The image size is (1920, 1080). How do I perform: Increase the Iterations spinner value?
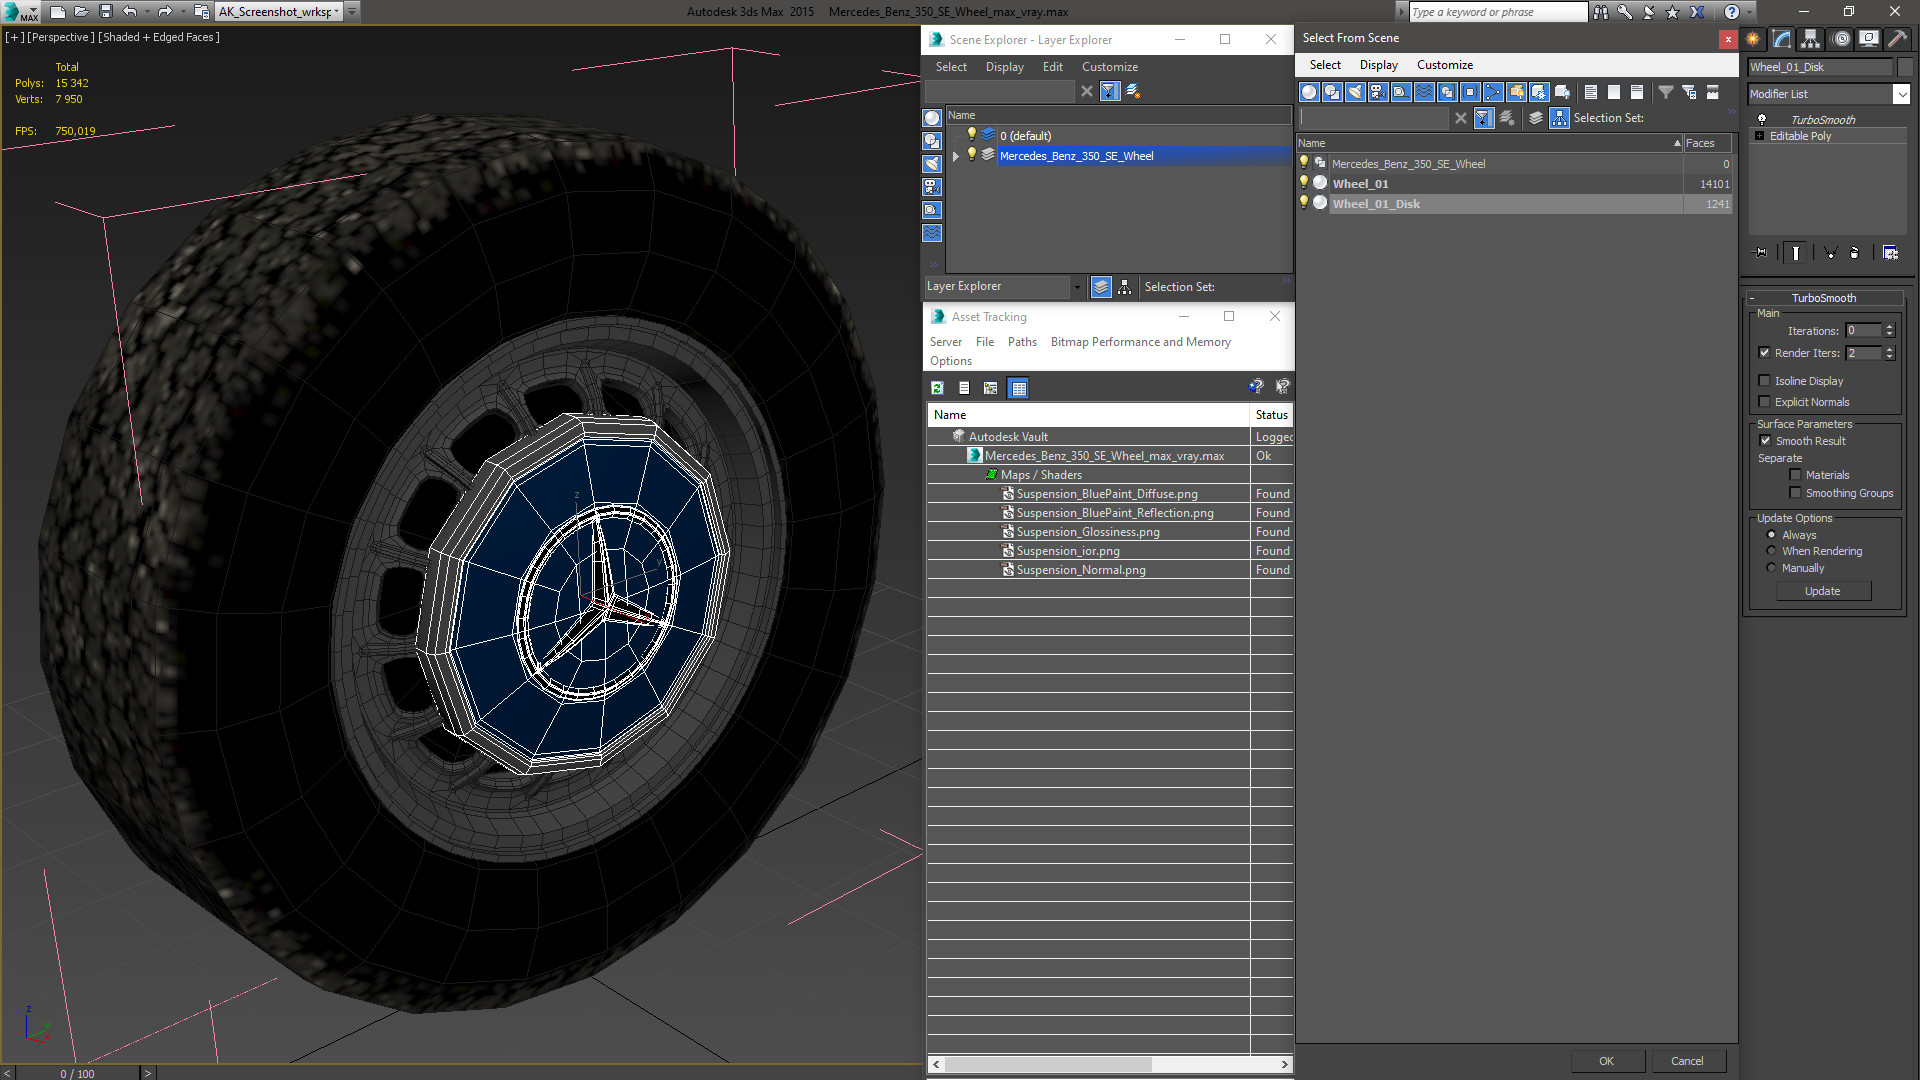pyautogui.click(x=1889, y=327)
